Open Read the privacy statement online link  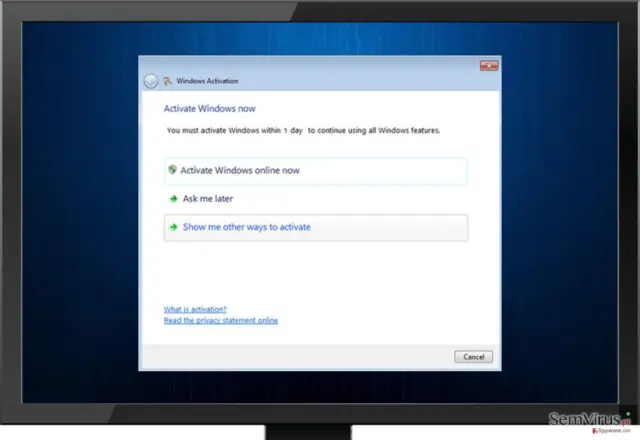pyautogui.click(x=221, y=320)
